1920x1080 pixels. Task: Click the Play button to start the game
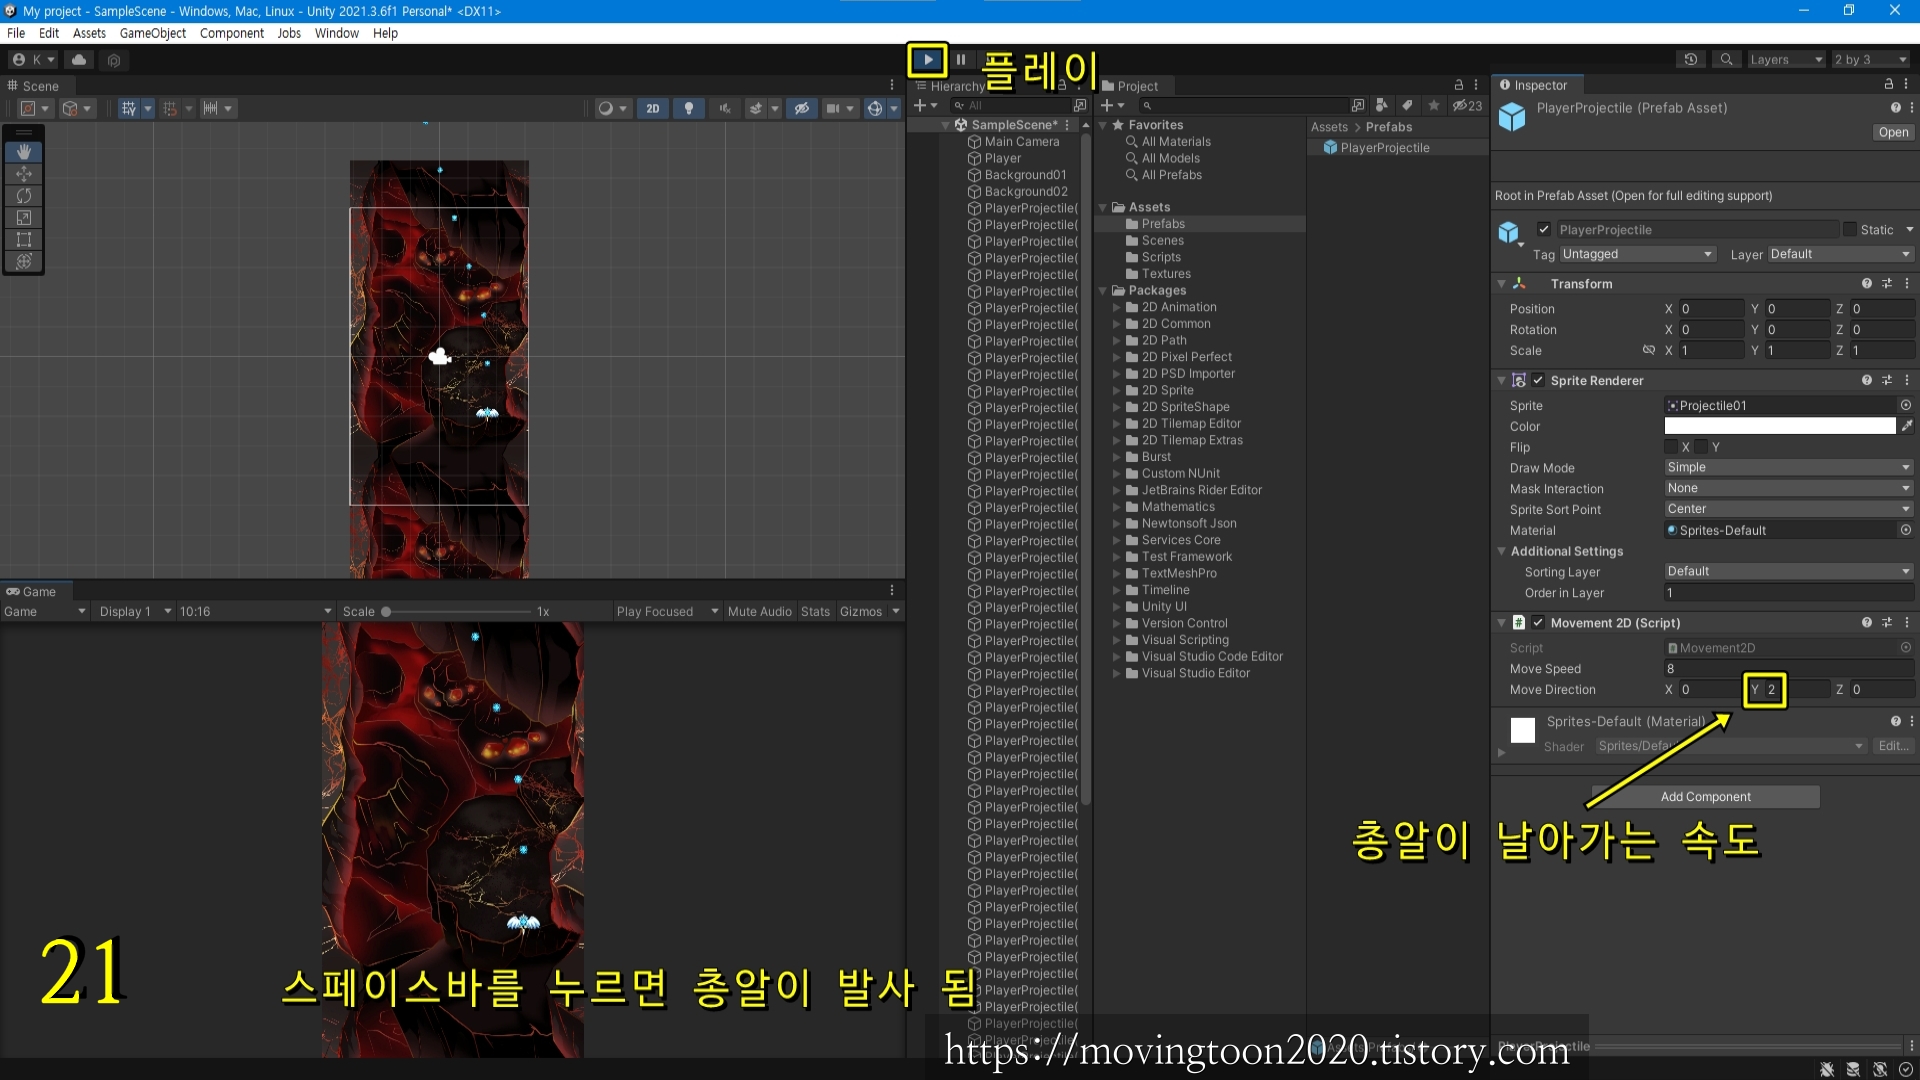[x=928, y=60]
